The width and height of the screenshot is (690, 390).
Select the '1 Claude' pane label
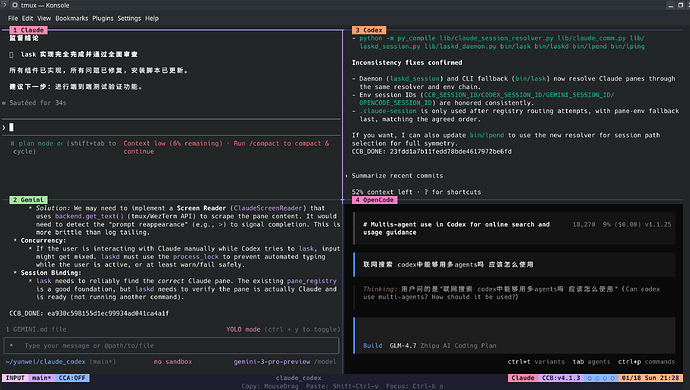(28, 30)
